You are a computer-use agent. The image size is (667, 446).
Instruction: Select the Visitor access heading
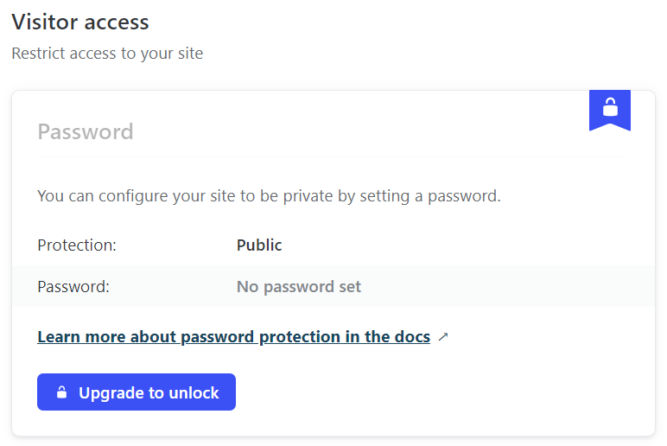(80, 22)
